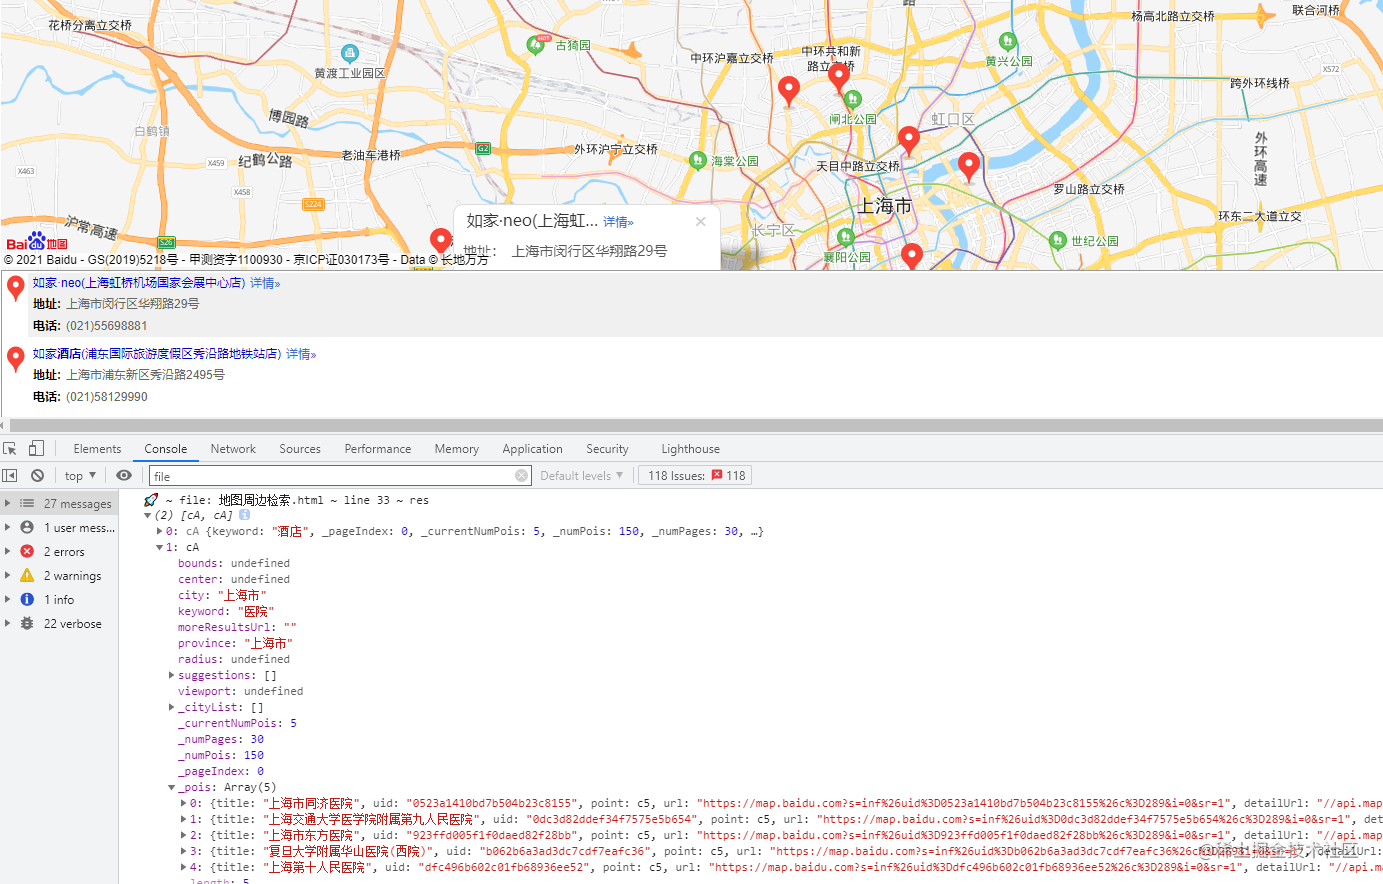The image size is (1383, 884).
Task: Clear the filter text with the x icon
Action: pyautogui.click(x=521, y=476)
